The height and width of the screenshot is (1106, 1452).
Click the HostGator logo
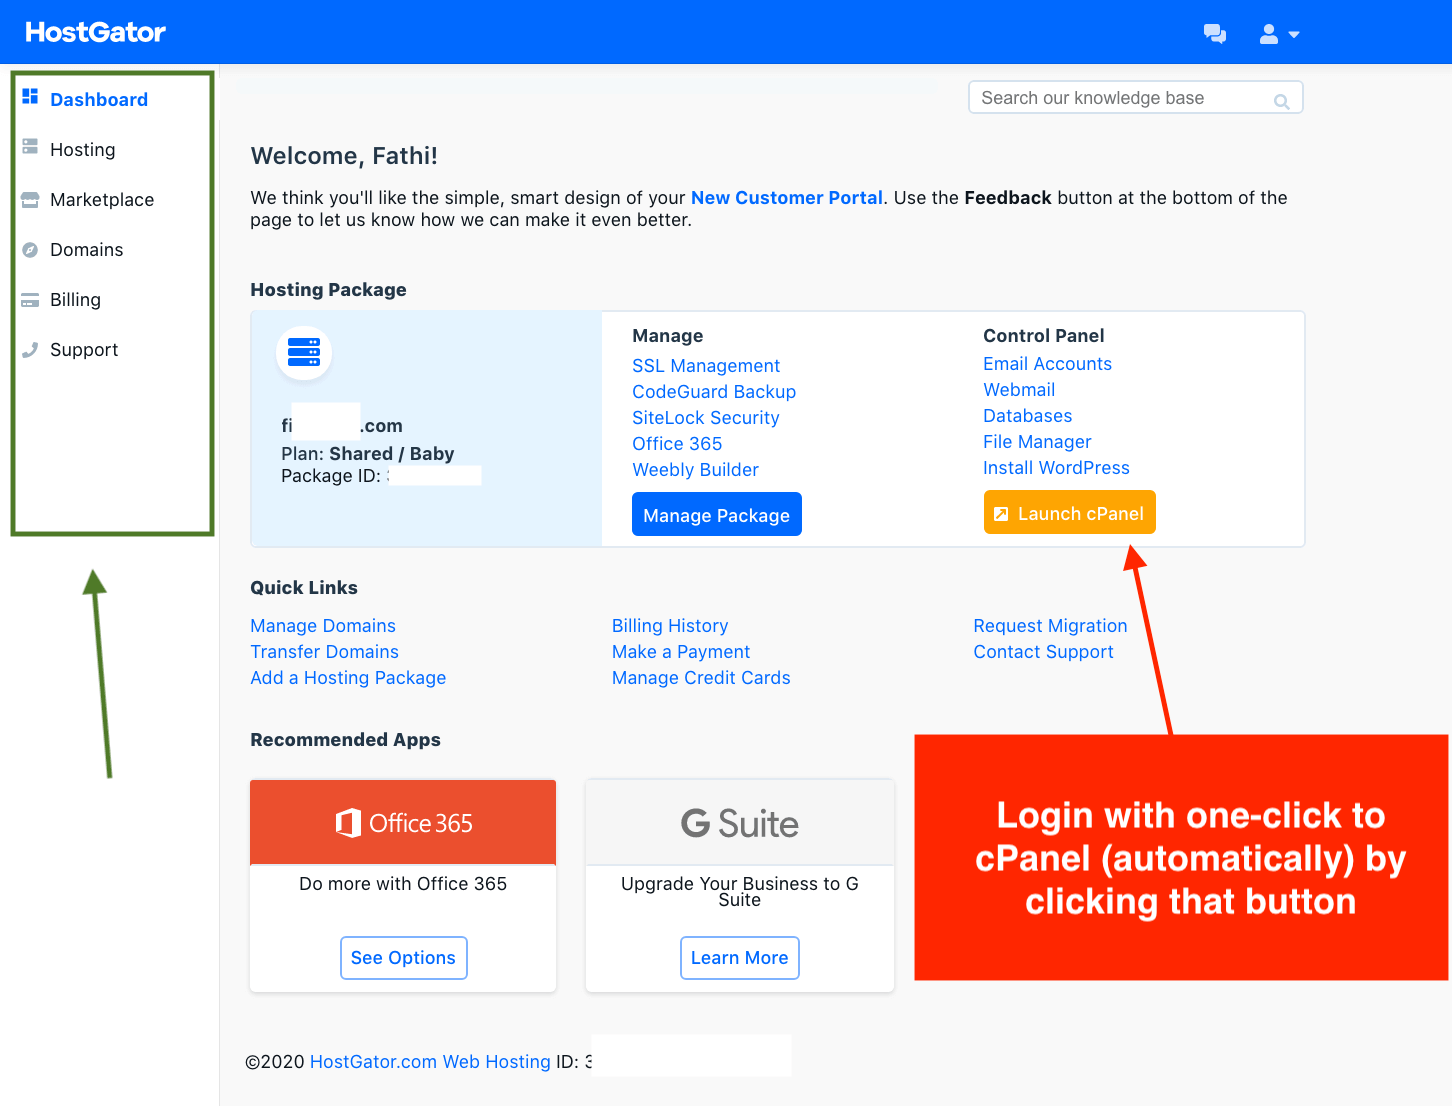click(x=96, y=32)
